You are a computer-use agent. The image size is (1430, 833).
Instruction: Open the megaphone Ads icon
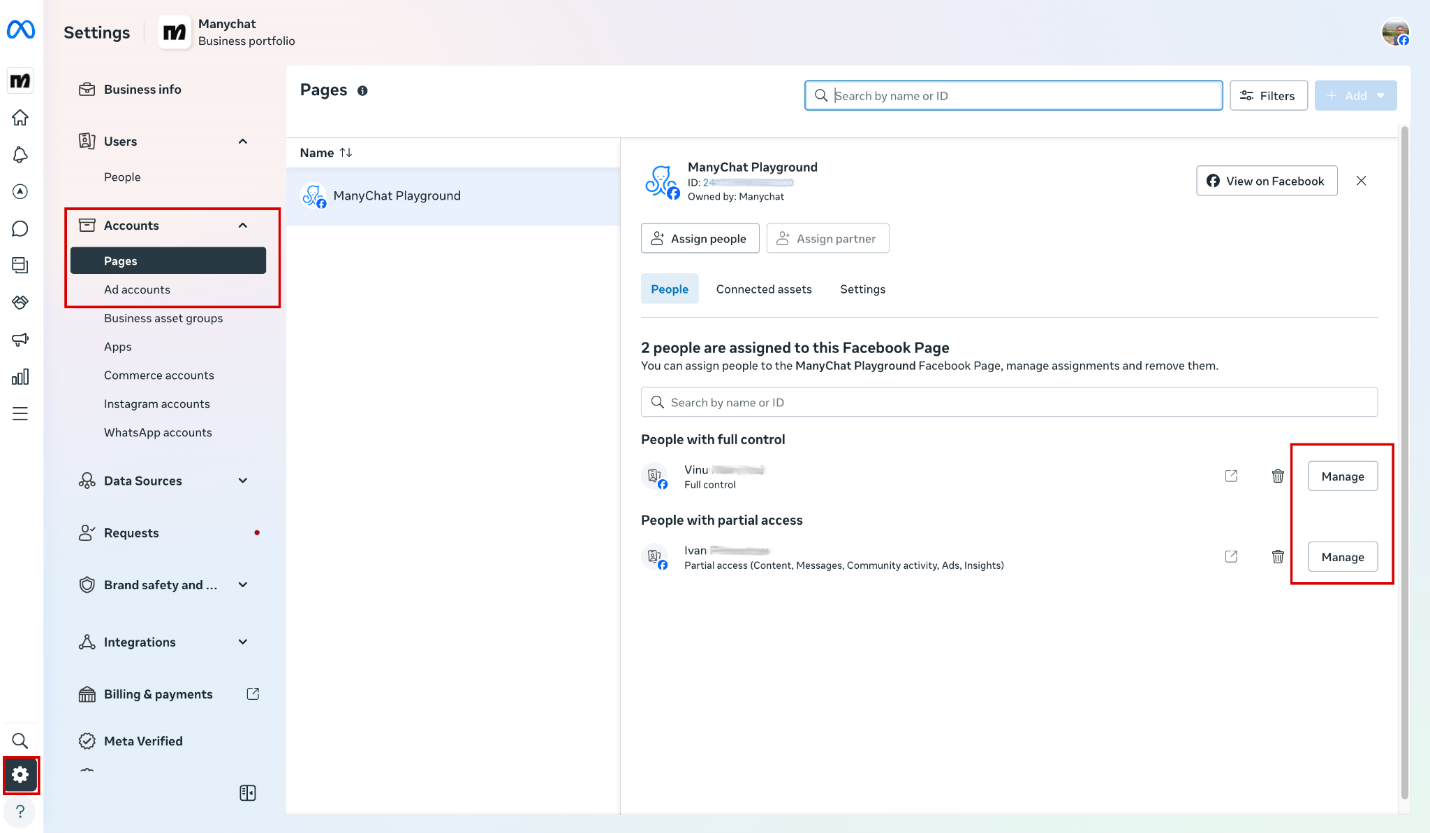(20, 340)
